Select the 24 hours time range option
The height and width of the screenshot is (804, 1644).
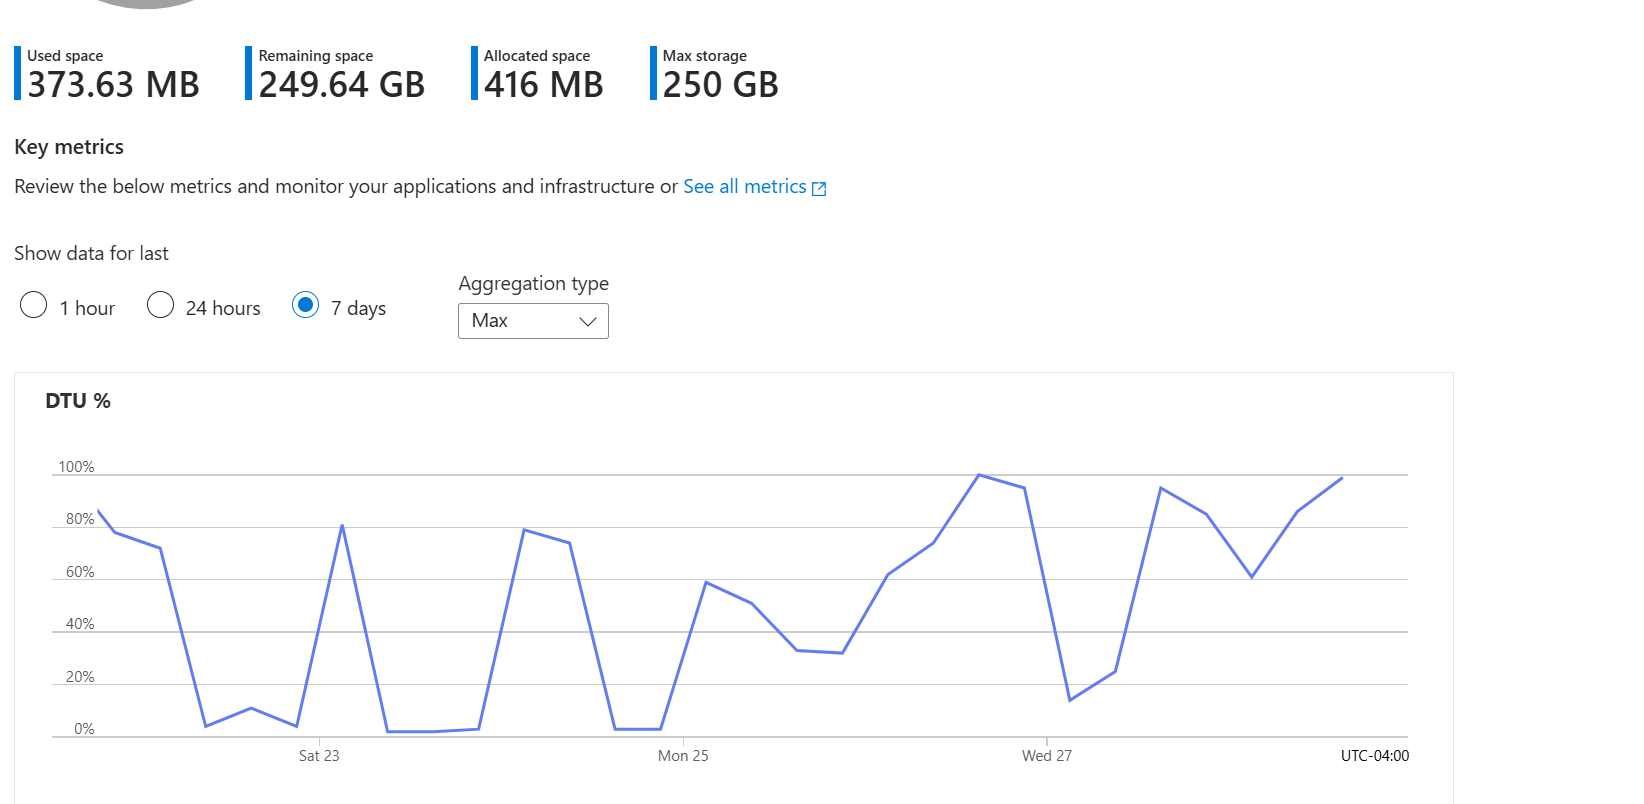(x=161, y=305)
